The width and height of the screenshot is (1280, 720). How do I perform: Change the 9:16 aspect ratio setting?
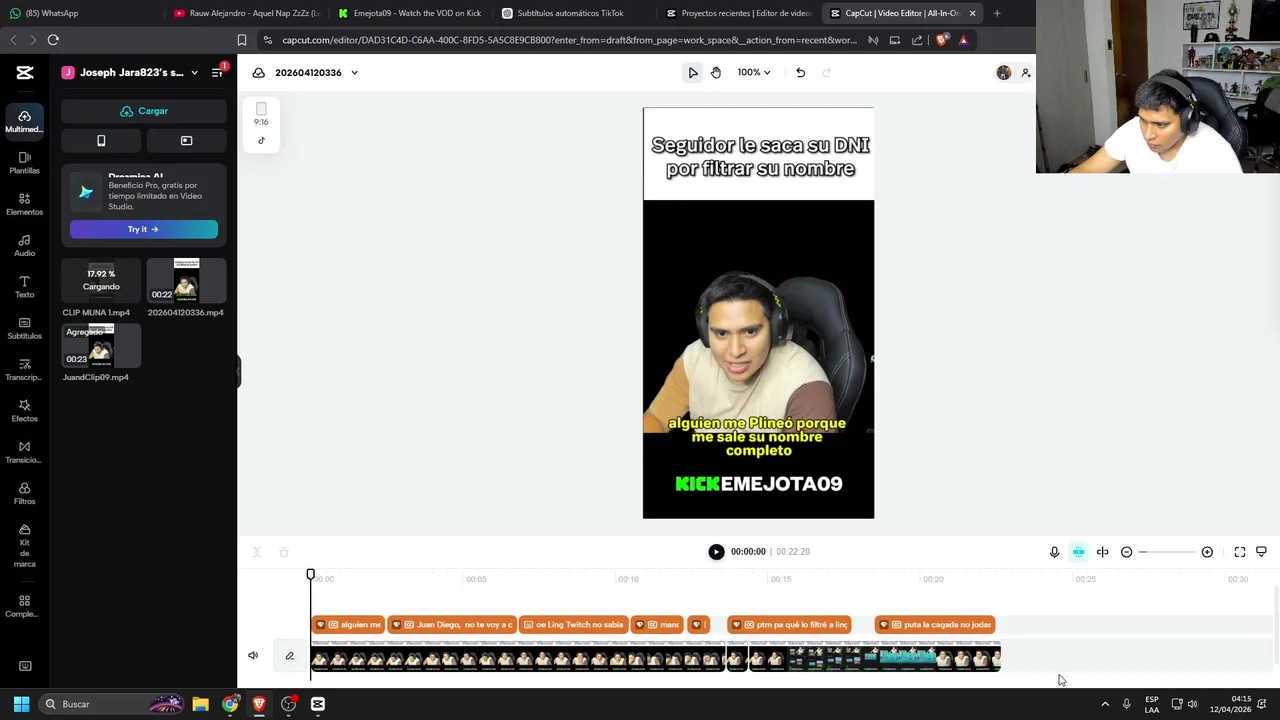tap(261, 115)
